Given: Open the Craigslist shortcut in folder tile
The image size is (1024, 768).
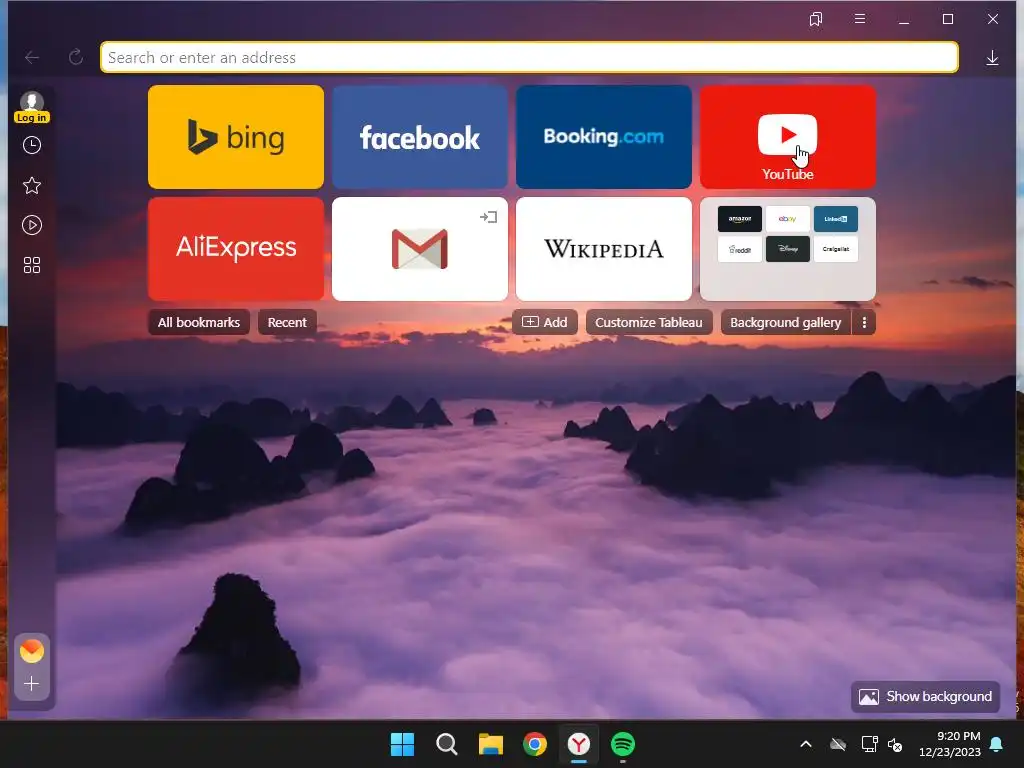Looking at the screenshot, I should click(836, 249).
